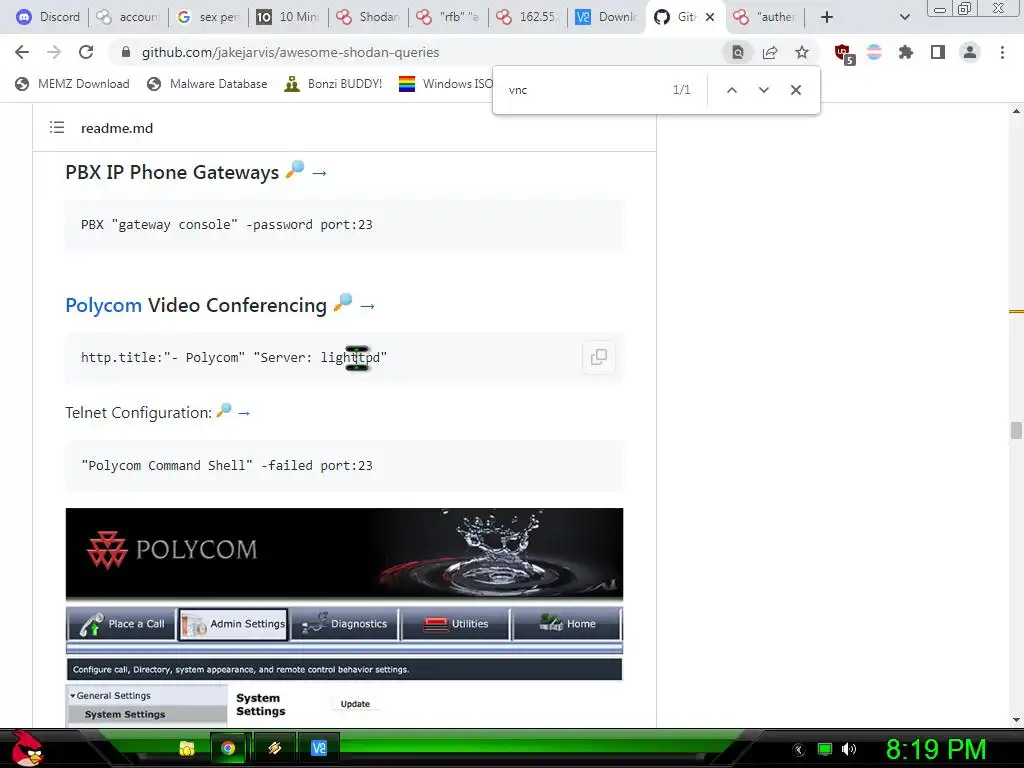Open Chrome from the taskbar
The width and height of the screenshot is (1024, 768).
click(x=228, y=748)
